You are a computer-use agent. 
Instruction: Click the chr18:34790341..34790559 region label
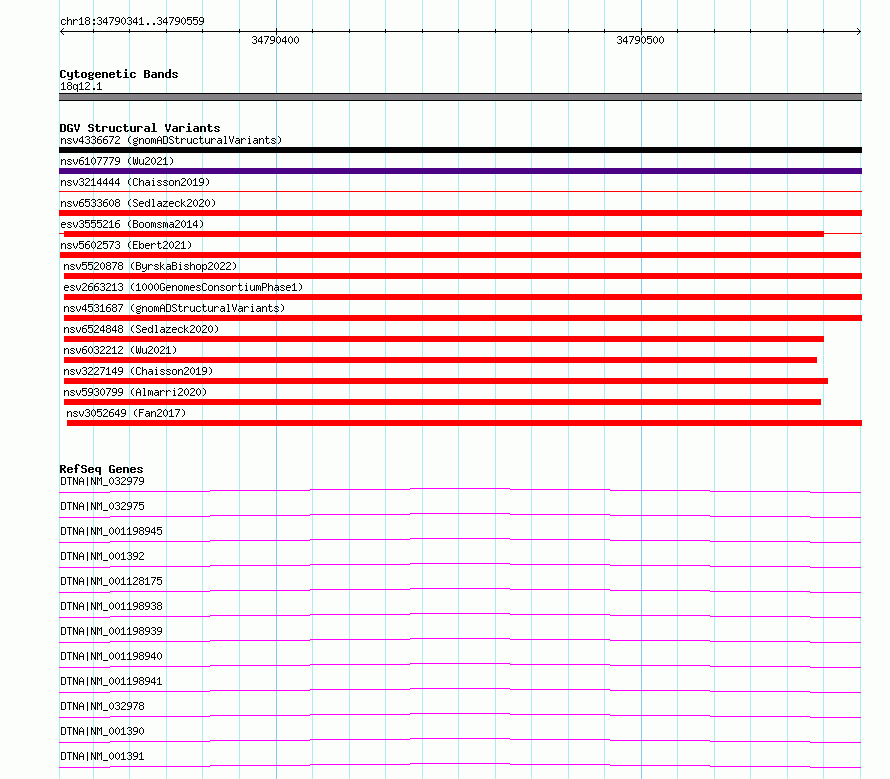coord(132,21)
